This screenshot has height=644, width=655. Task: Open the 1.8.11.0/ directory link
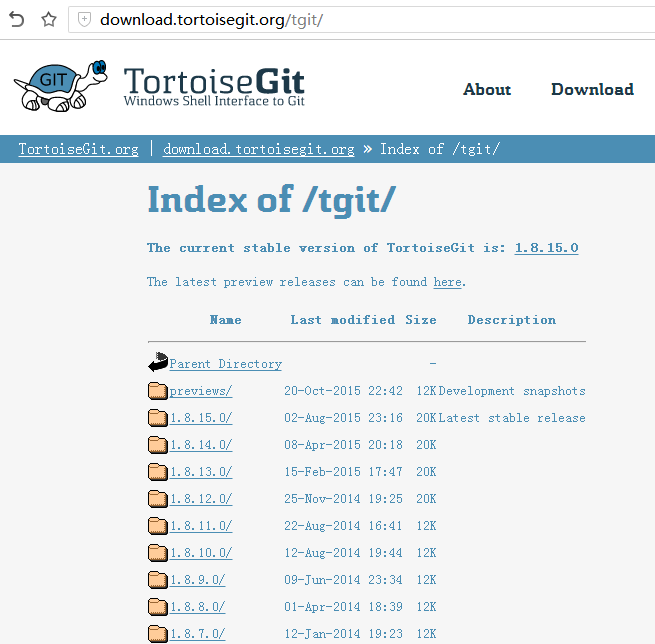(201, 526)
